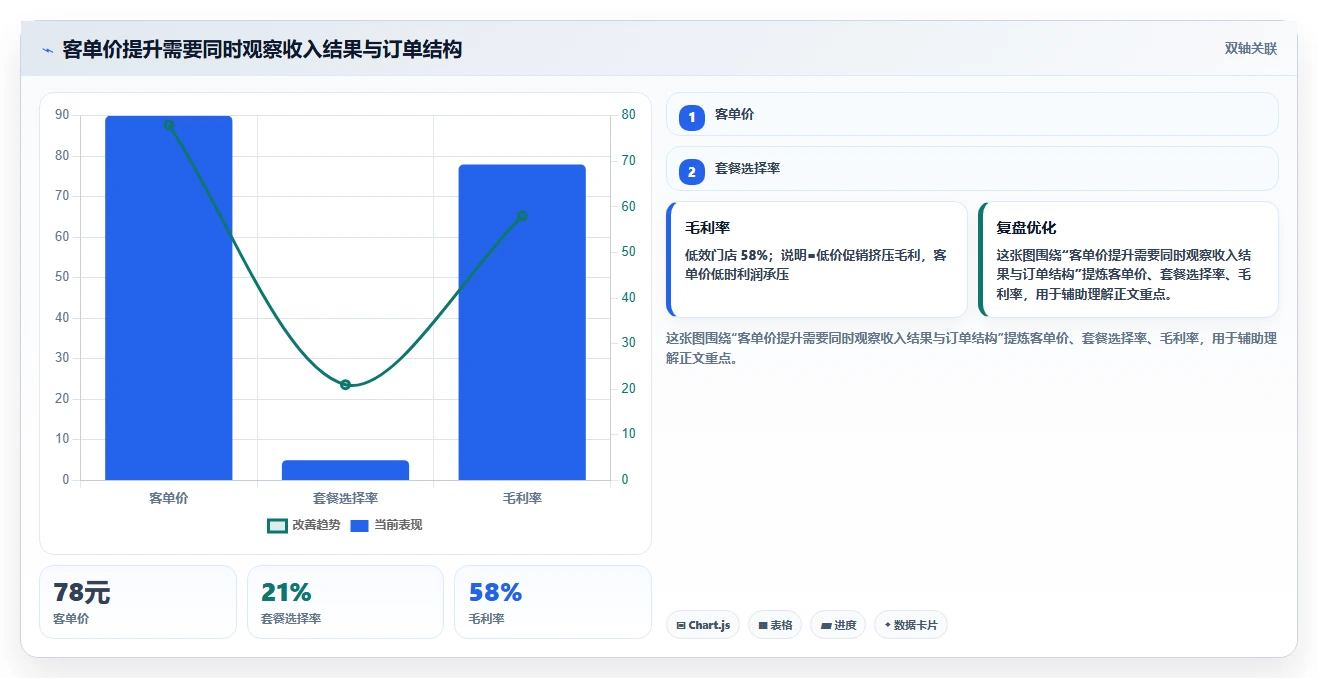Click the short 套餐选择率 bar in chart
The height and width of the screenshot is (678, 1318).
tap(345, 470)
